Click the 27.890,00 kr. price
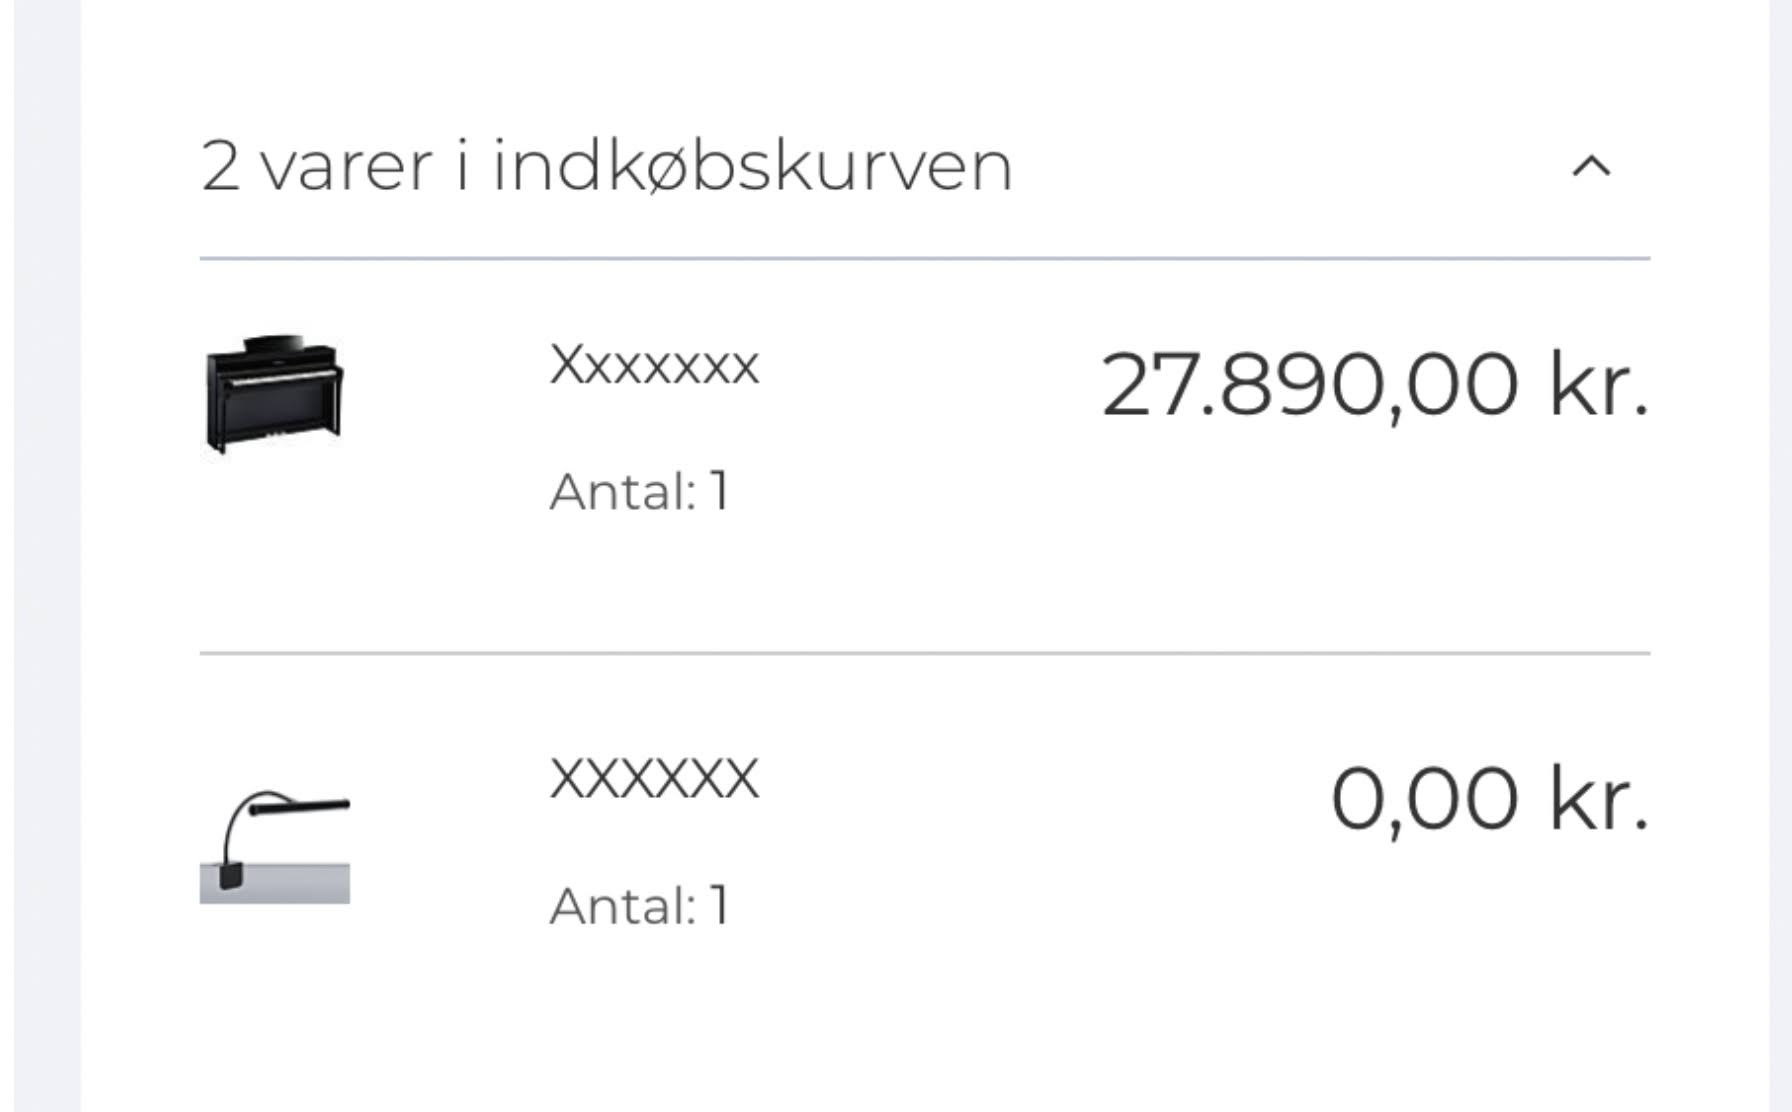Viewport: 1792px width, 1112px height. click(x=1374, y=385)
